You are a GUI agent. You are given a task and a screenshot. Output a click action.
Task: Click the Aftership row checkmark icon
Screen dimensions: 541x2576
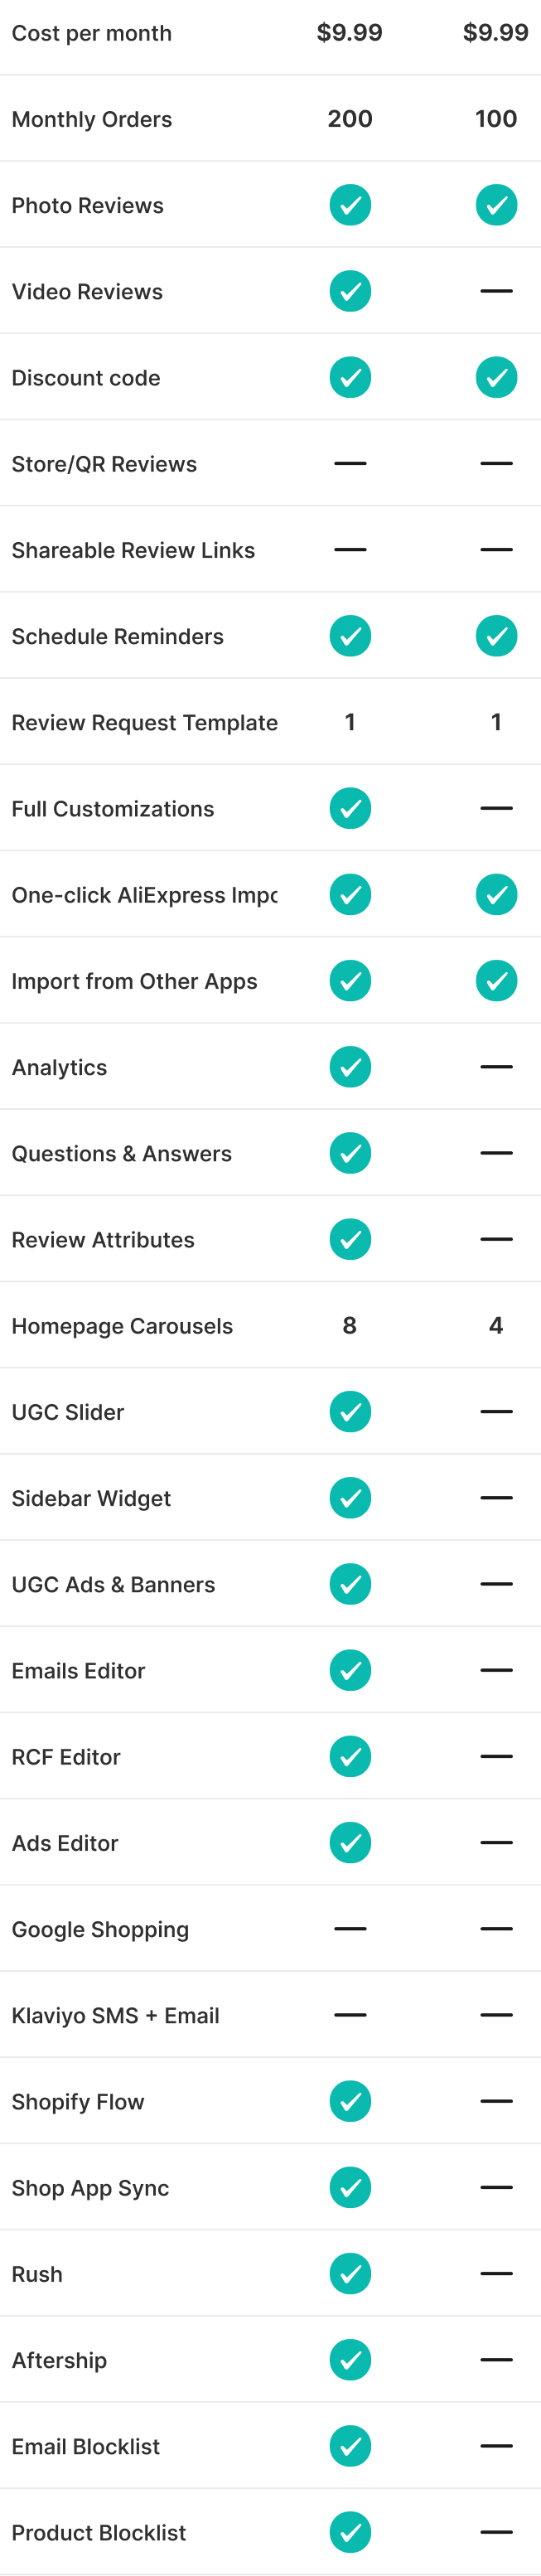coord(350,2360)
